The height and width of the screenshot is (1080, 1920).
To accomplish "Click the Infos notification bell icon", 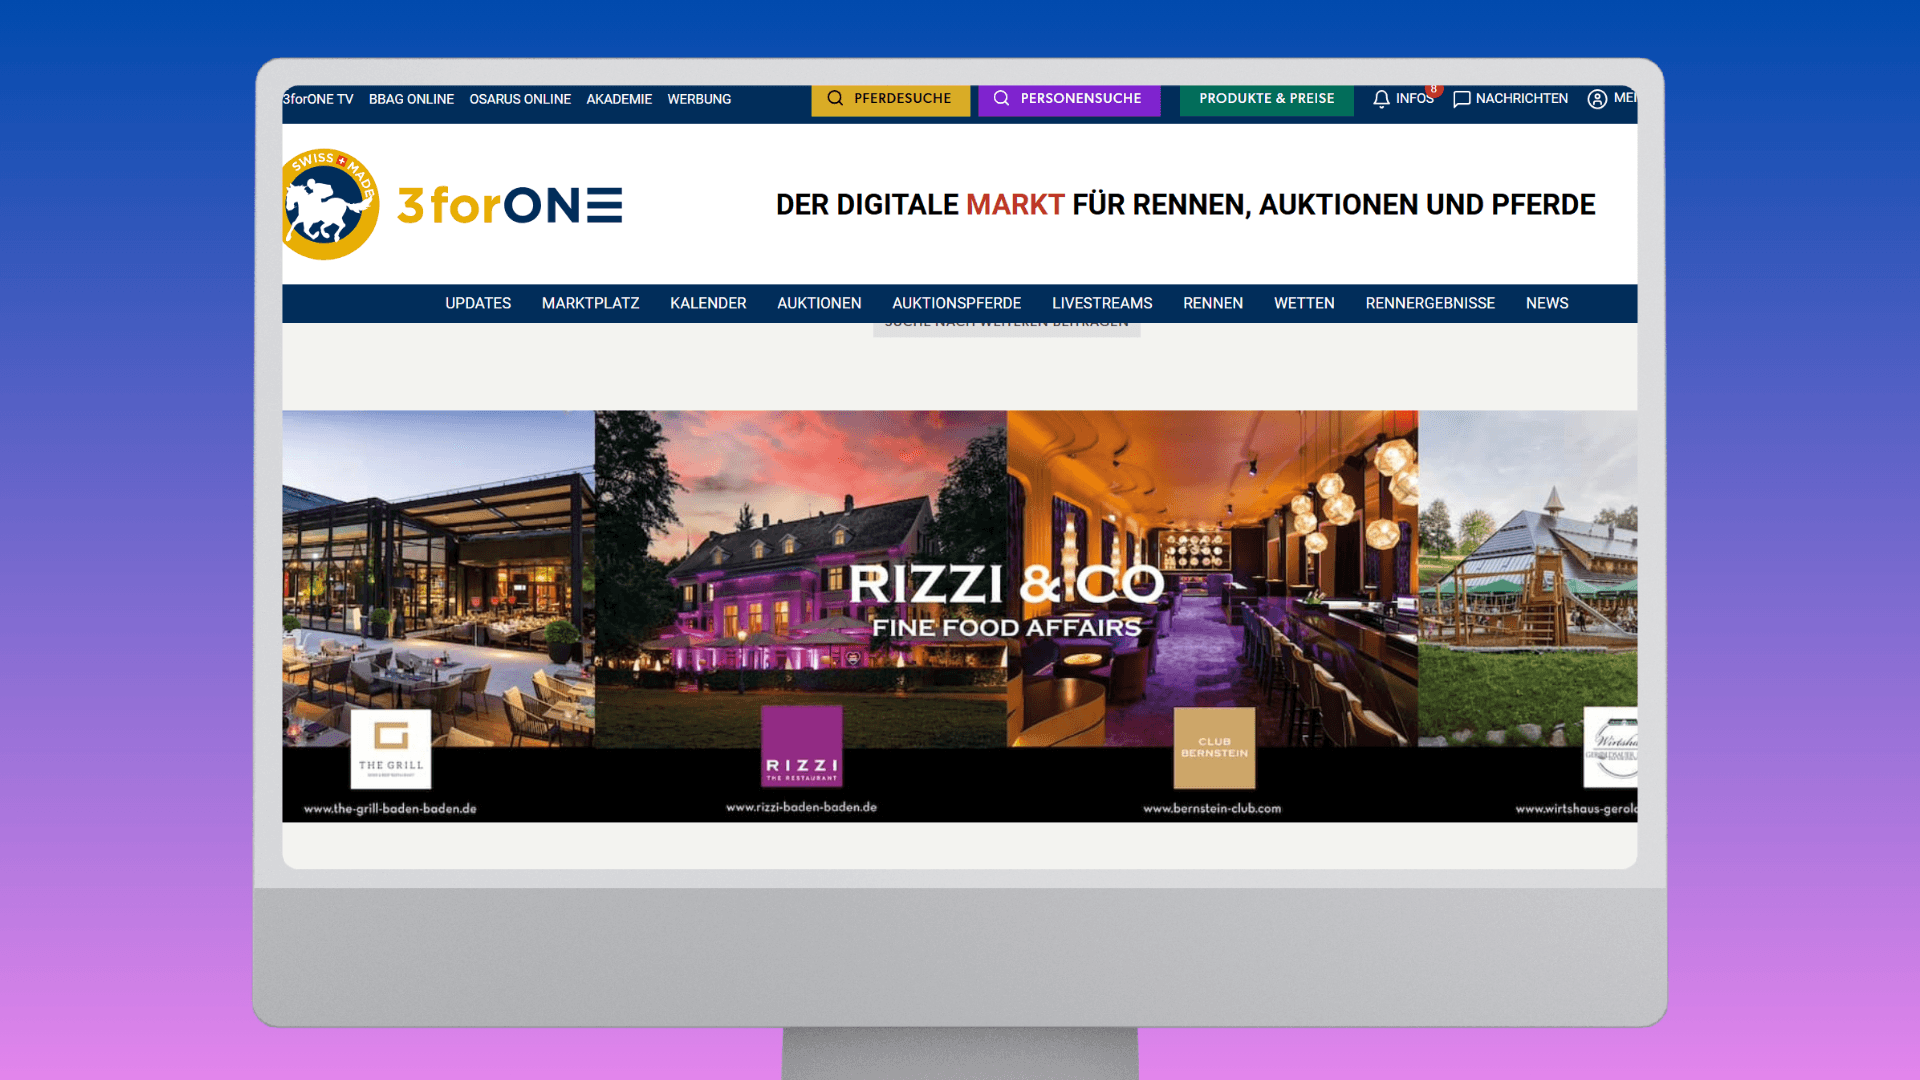I will tap(1381, 99).
